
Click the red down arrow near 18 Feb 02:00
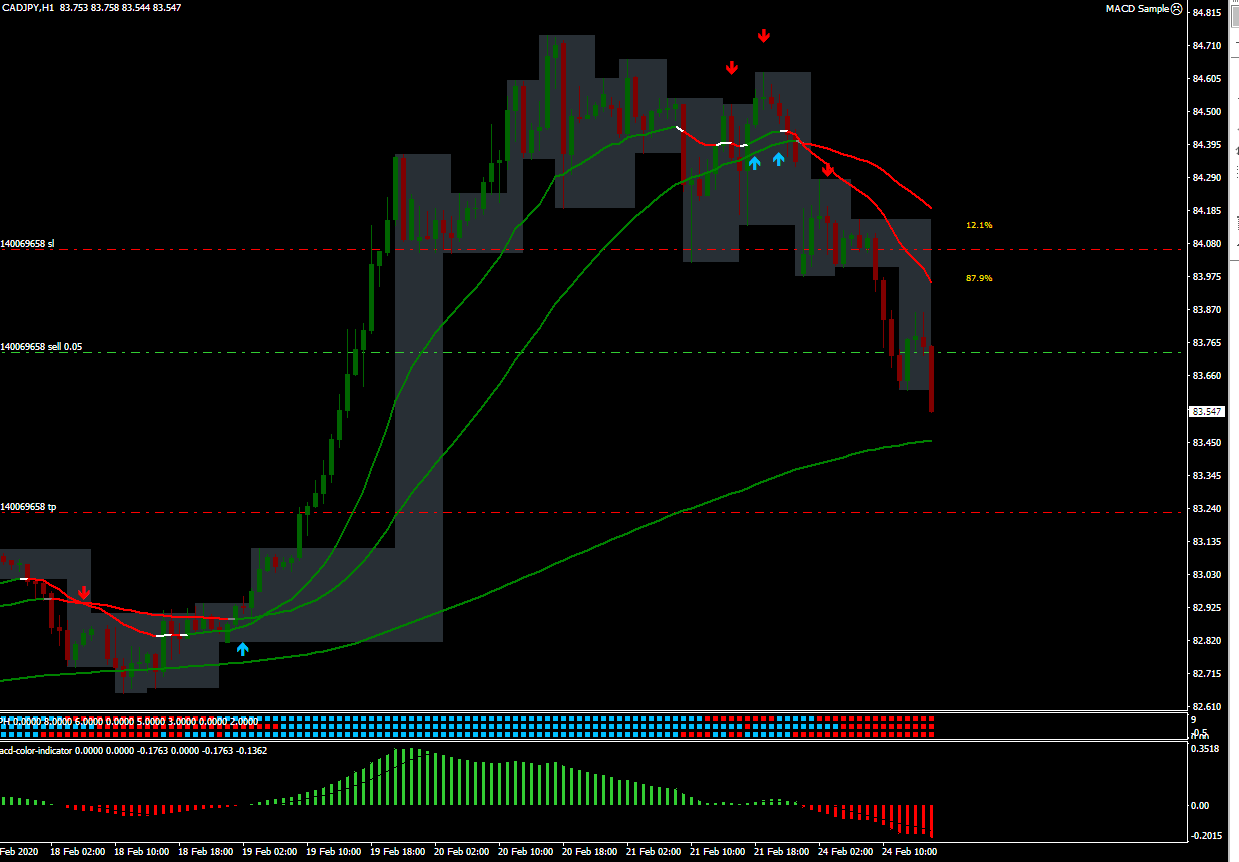[84, 593]
